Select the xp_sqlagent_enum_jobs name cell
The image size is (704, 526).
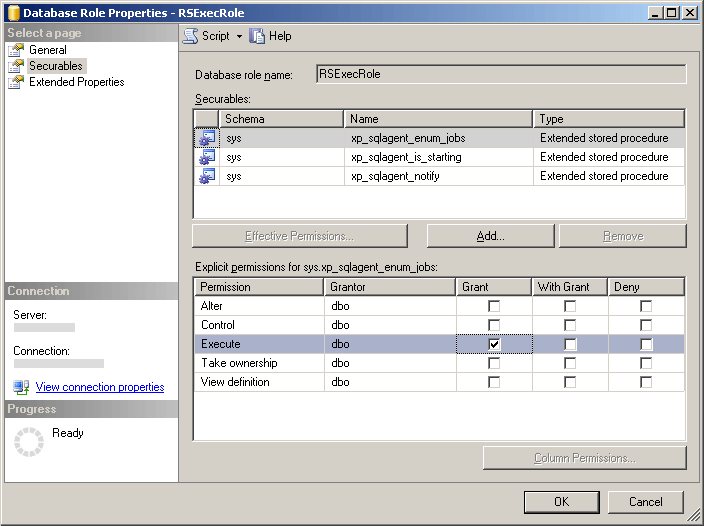point(439,138)
